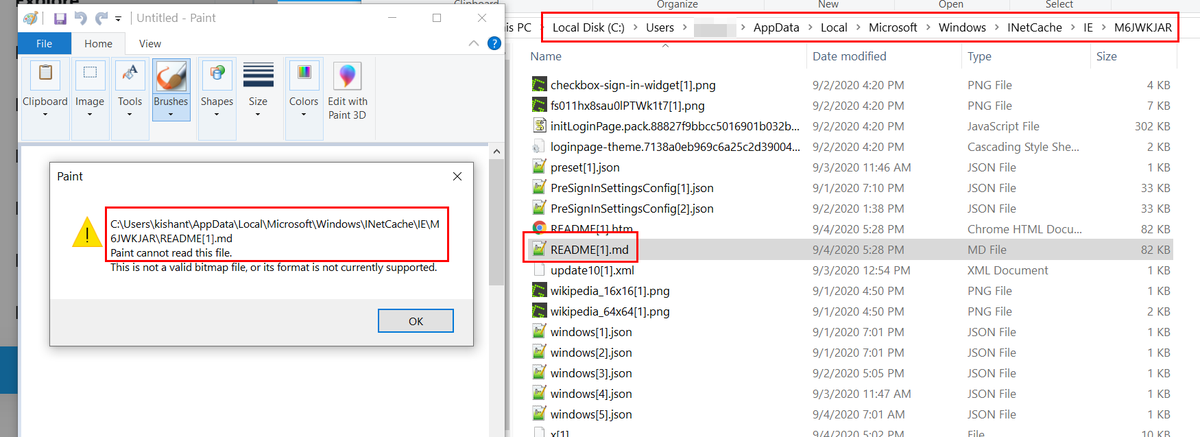The height and width of the screenshot is (437, 1200).
Task: Expand the Colors group dropdown arrow
Action: click(303, 114)
